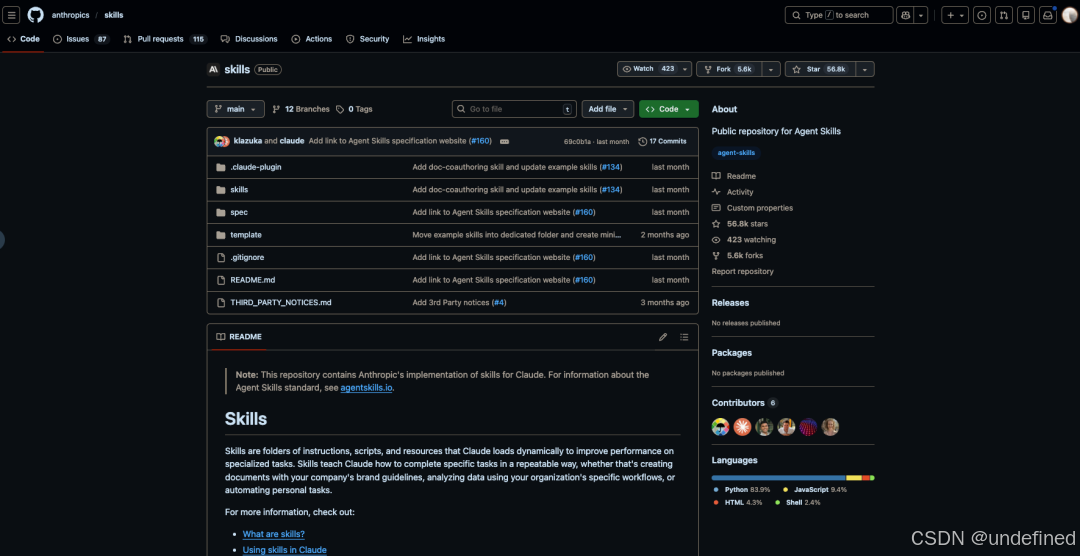1080x556 pixels.
Task: Open commit hash 69c0b1a
Action: 578,142
